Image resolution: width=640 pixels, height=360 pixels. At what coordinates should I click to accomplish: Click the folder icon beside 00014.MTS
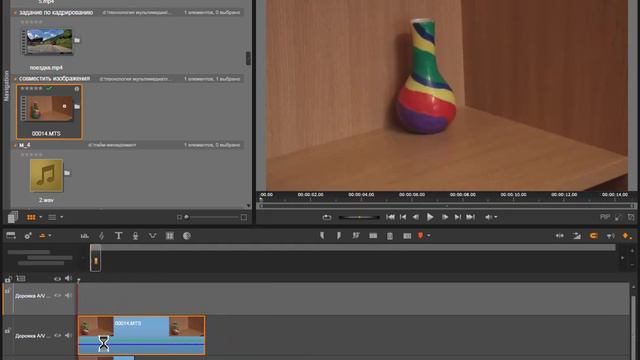pos(77,107)
